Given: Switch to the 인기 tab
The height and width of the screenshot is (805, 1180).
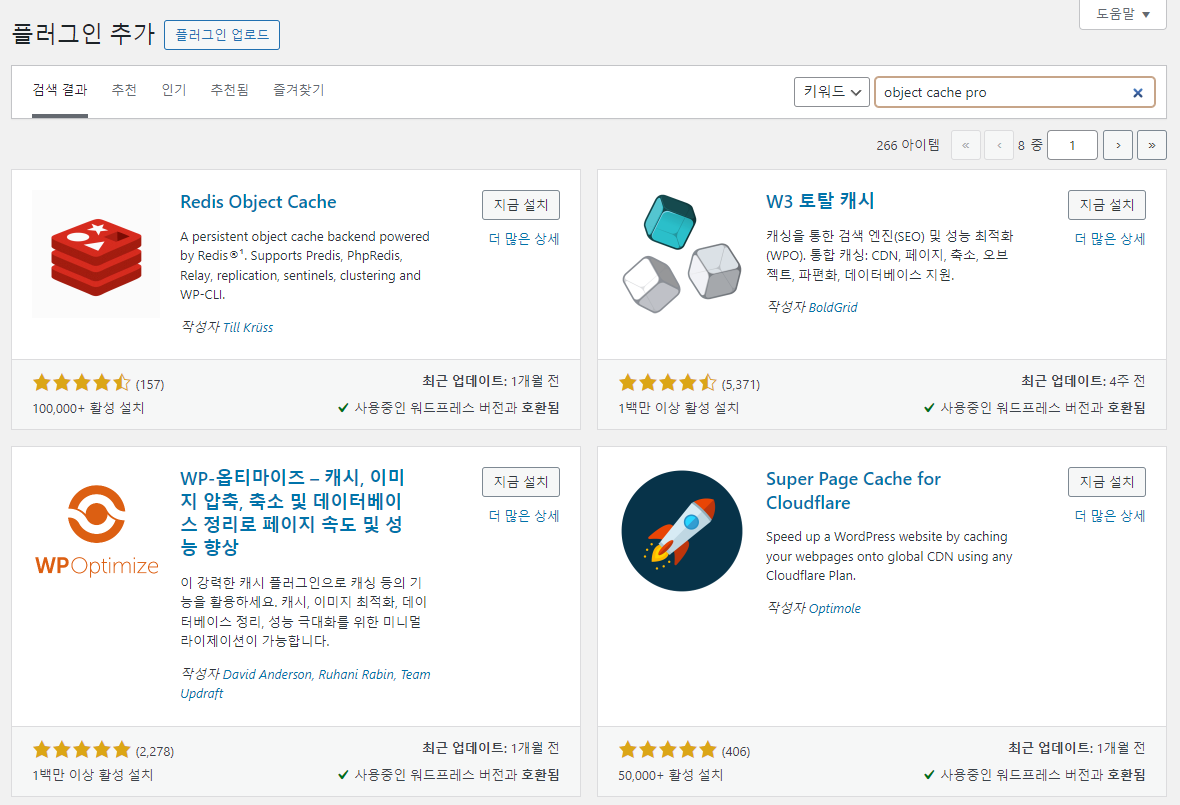Looking at the screenshot, I should (x=174, y=90).
